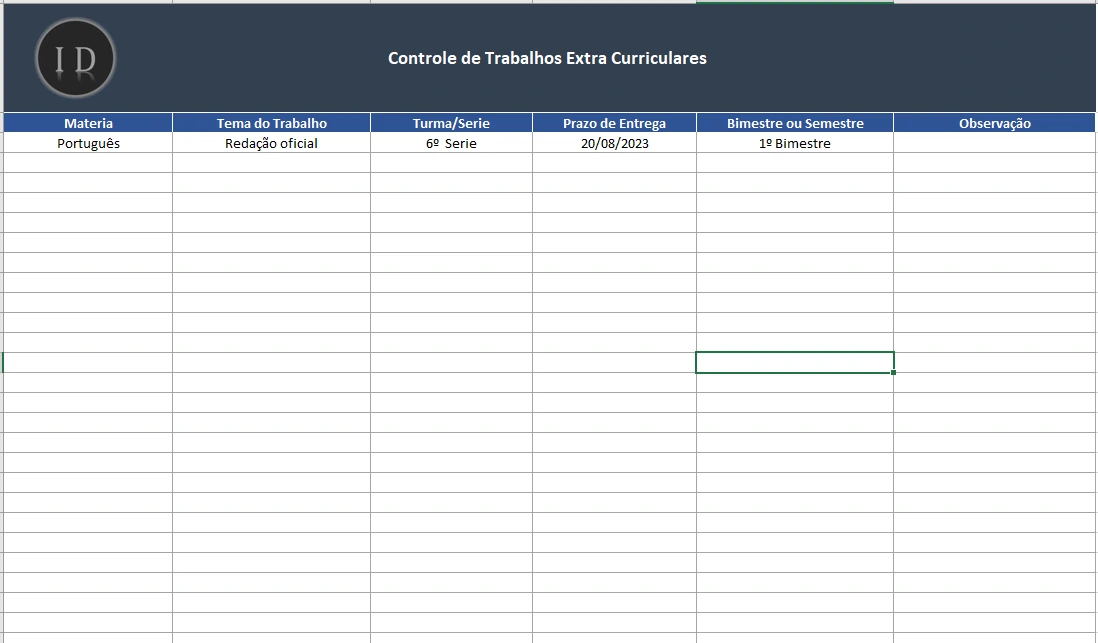Screen dimensions: 1098x643
Task: Select the 'Bimestre ou Semestre' header cell
Action: (795, 123)
